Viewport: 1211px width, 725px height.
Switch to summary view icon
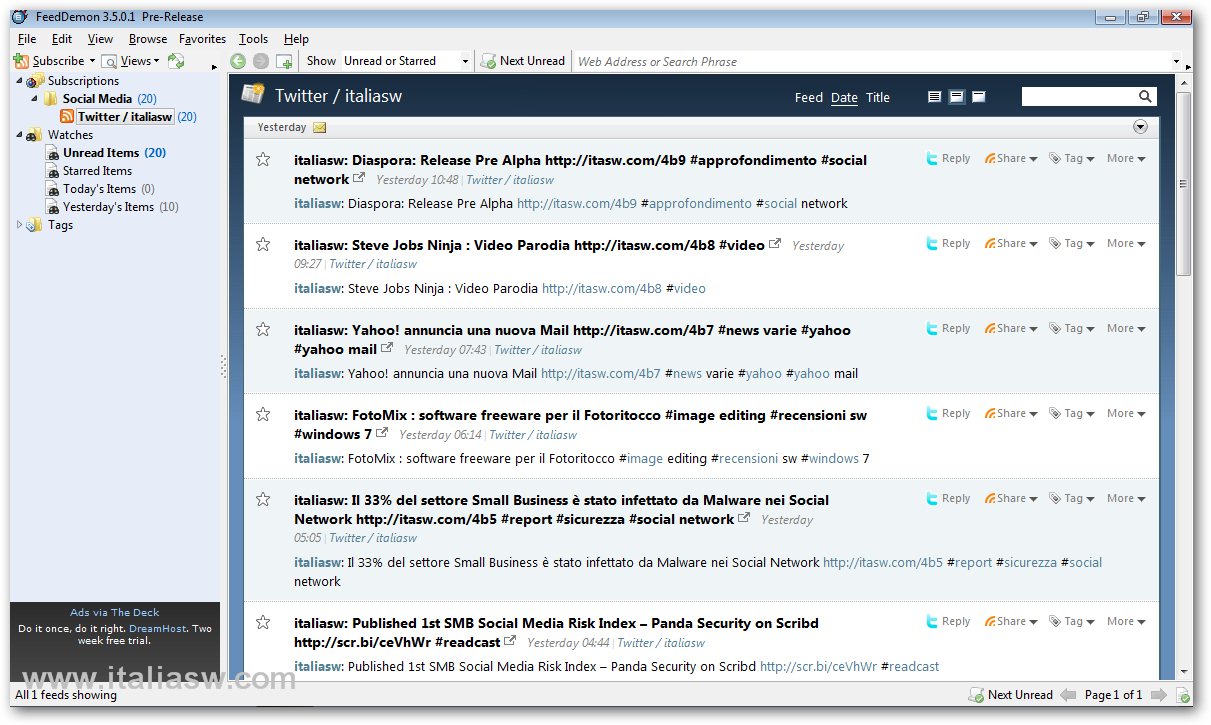coord(957,97)
